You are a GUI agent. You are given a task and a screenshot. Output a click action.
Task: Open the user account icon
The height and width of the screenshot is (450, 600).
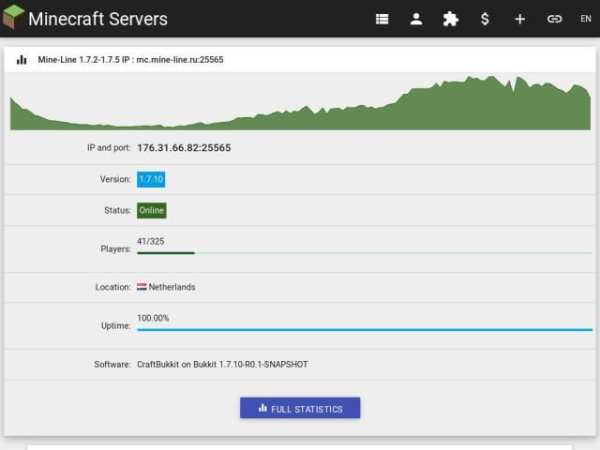(x=416, y=19)
